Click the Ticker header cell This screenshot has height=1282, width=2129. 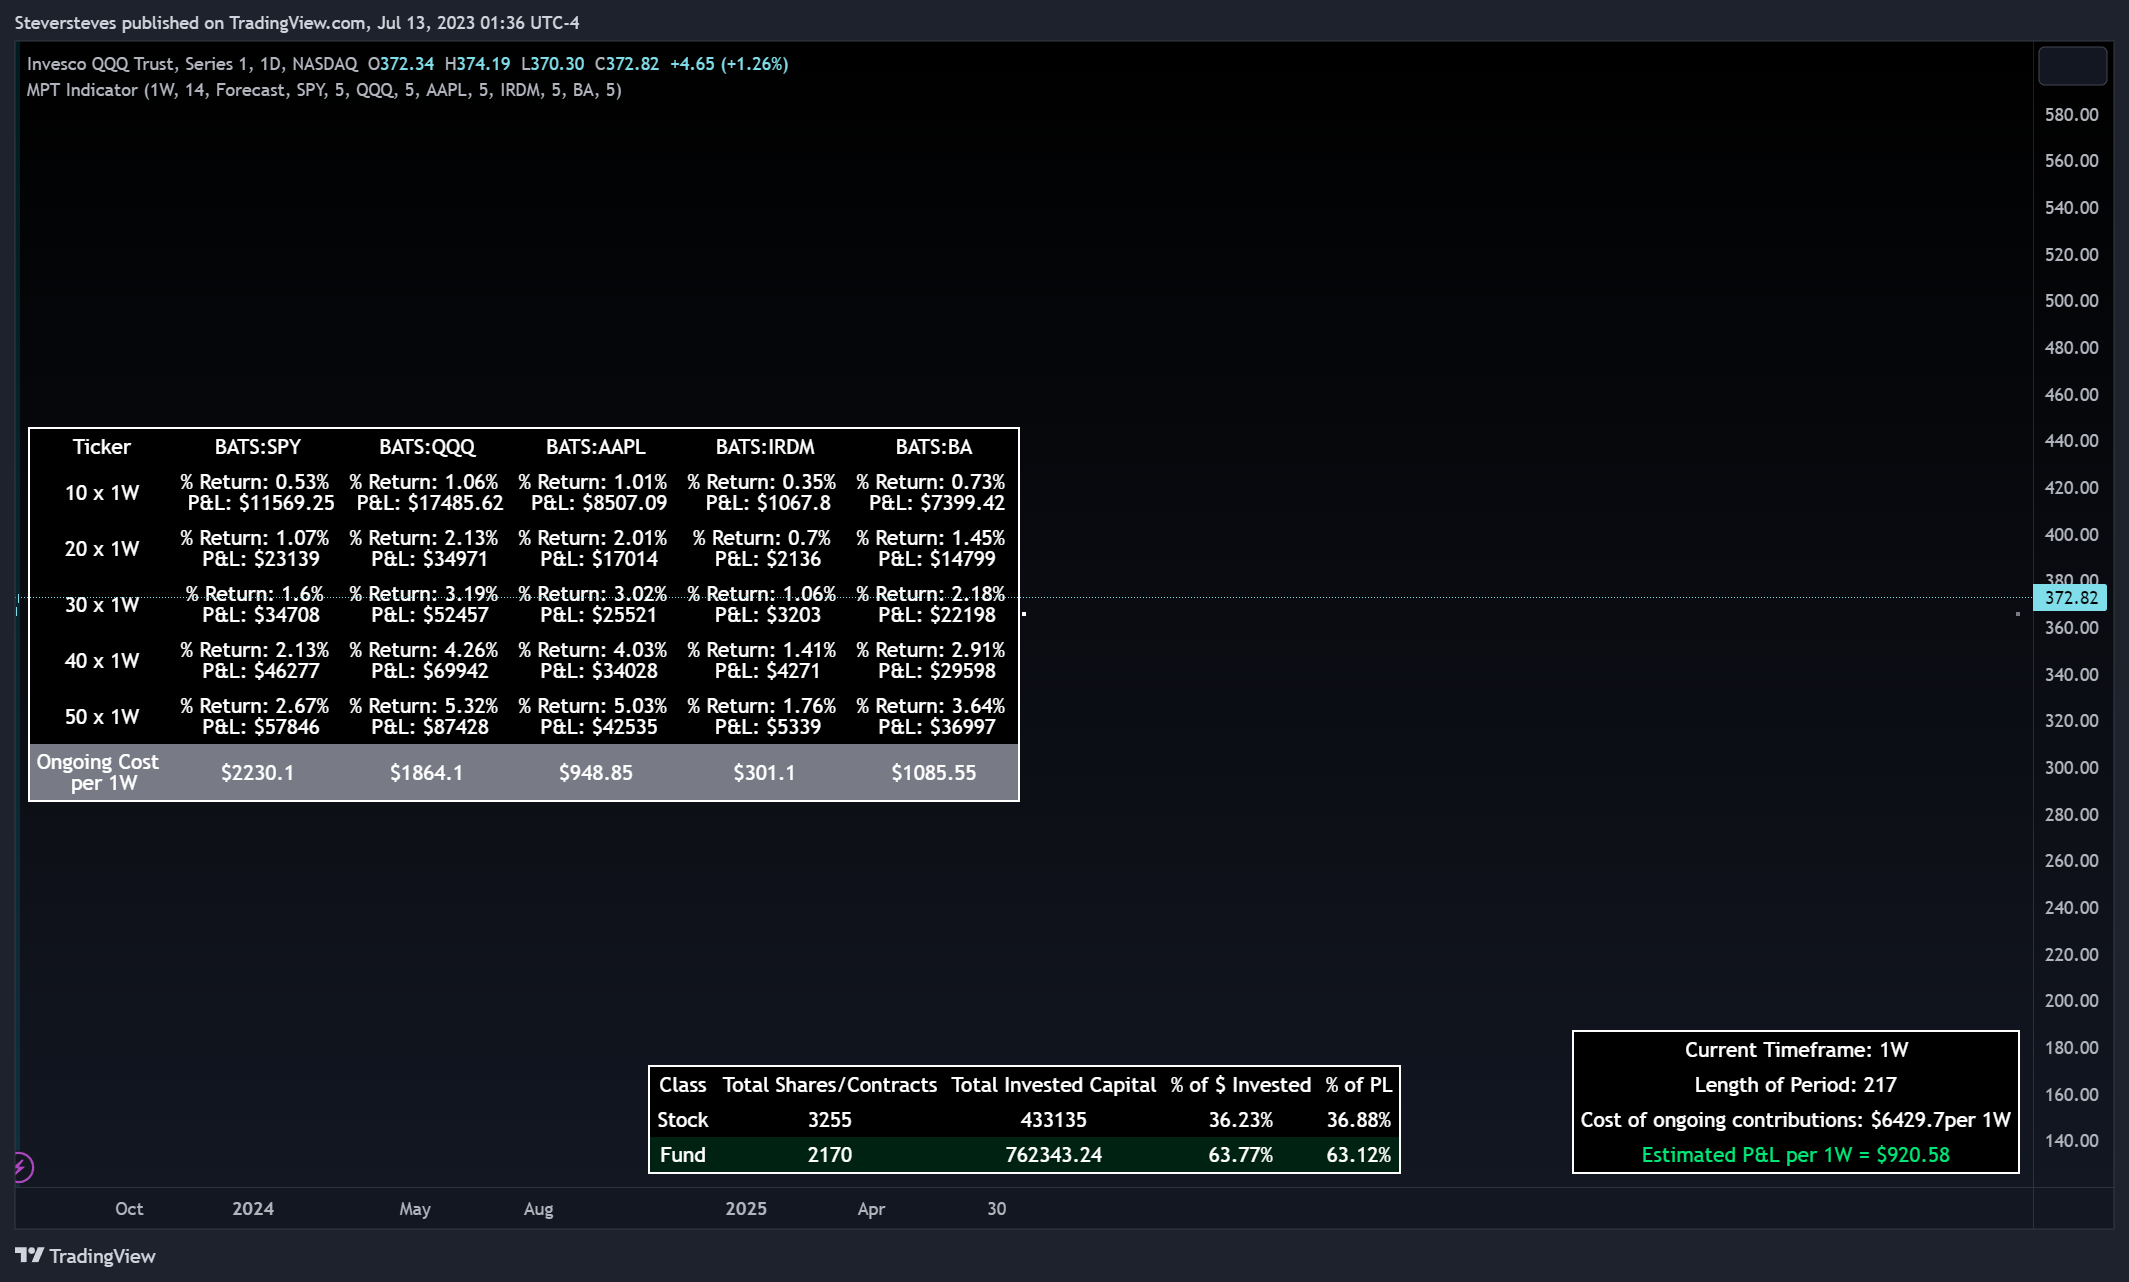coord(102,447)
